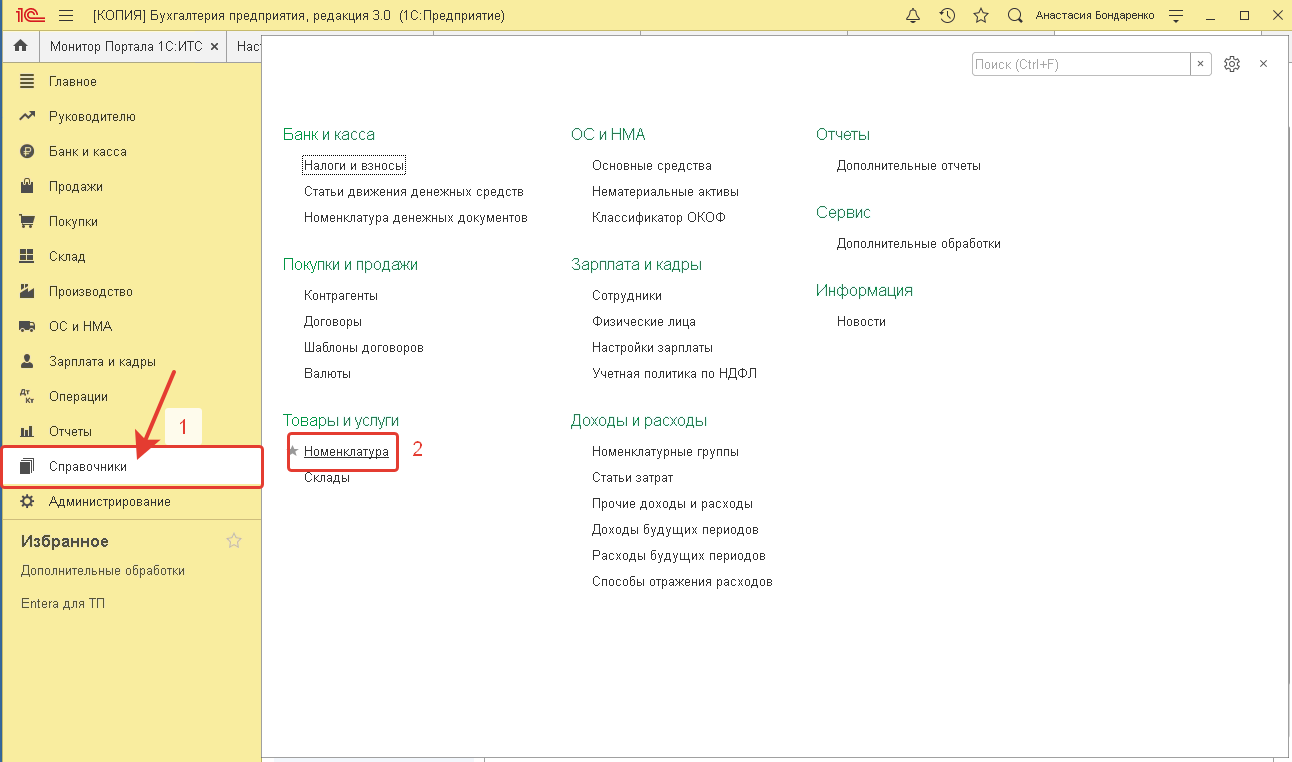Clear the search field with x button
Screen dimensions: 1292x762
1201,64
